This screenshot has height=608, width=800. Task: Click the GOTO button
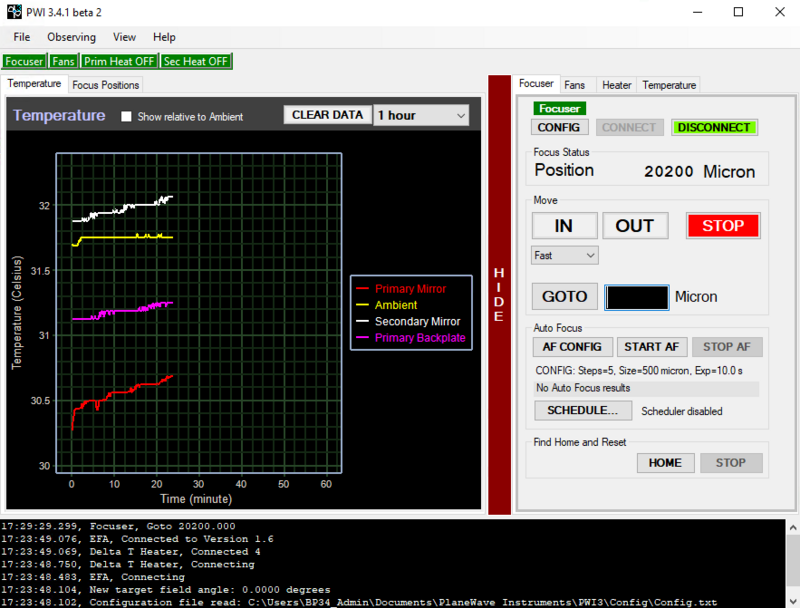tap(565, 297)
